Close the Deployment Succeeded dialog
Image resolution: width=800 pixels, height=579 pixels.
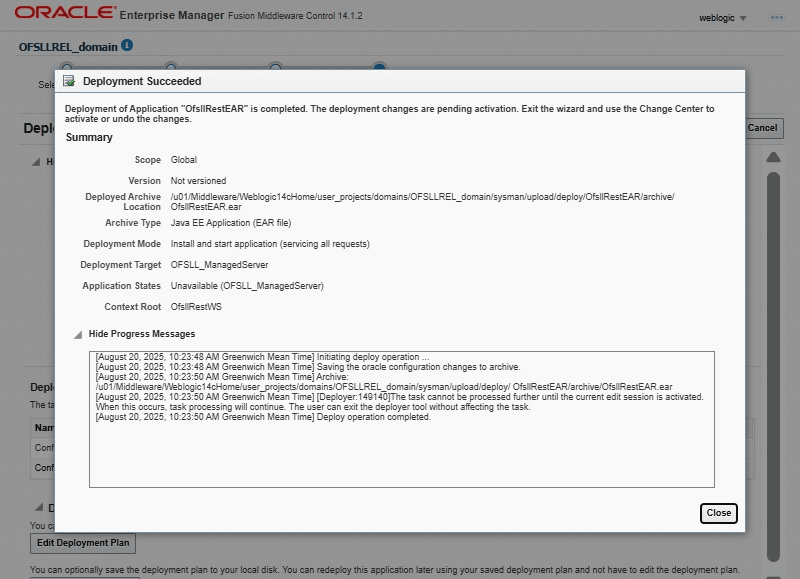[718, 513]
